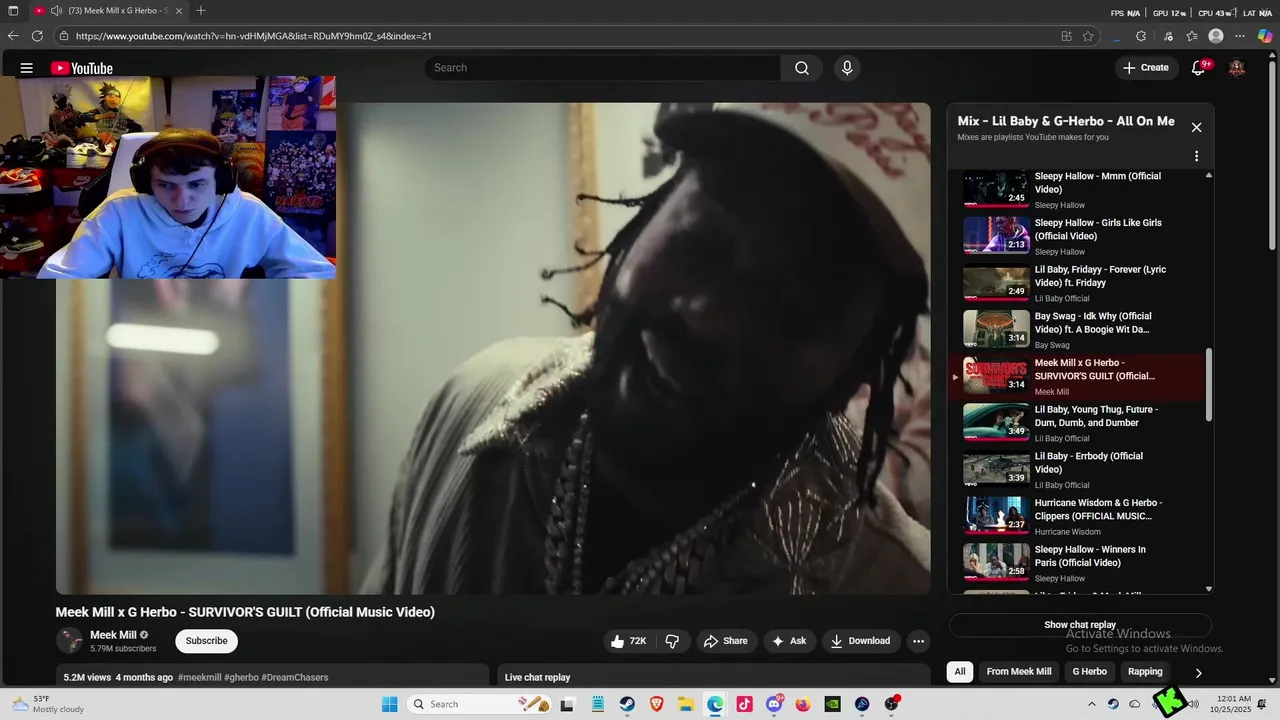Image resolution: width=1280 pixels, height=720 pixels.
Task: Open Steam from the taskbar
Action: coord(627,704)
